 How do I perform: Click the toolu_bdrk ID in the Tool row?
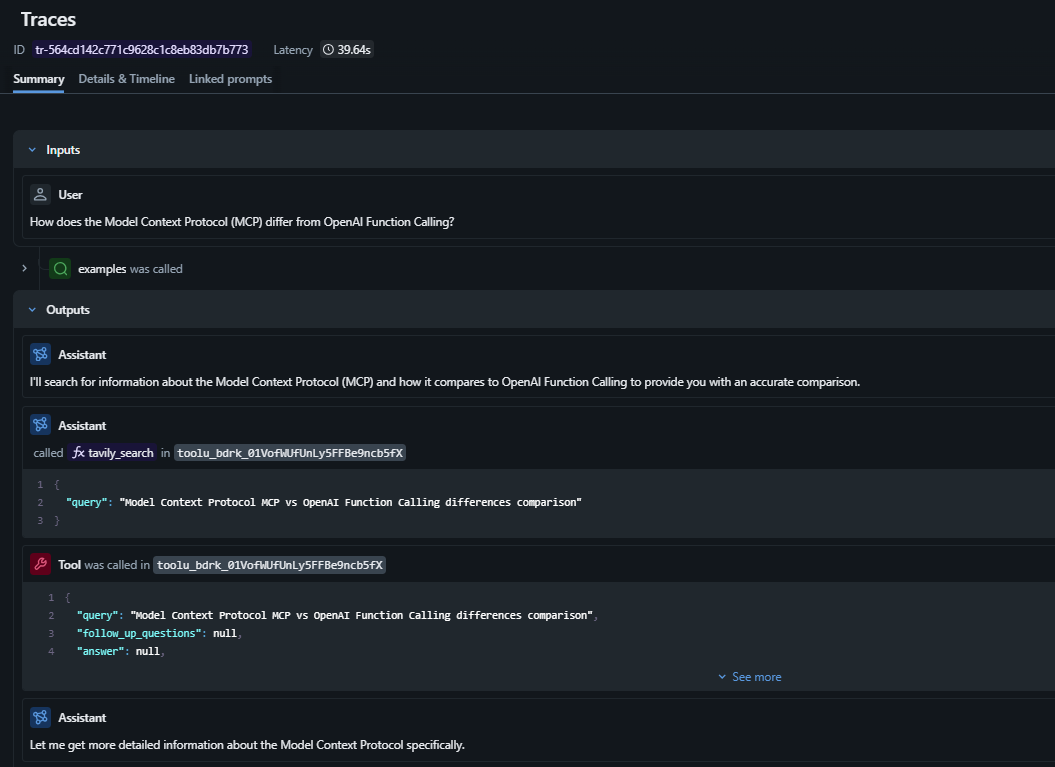(x=270, y=565)
